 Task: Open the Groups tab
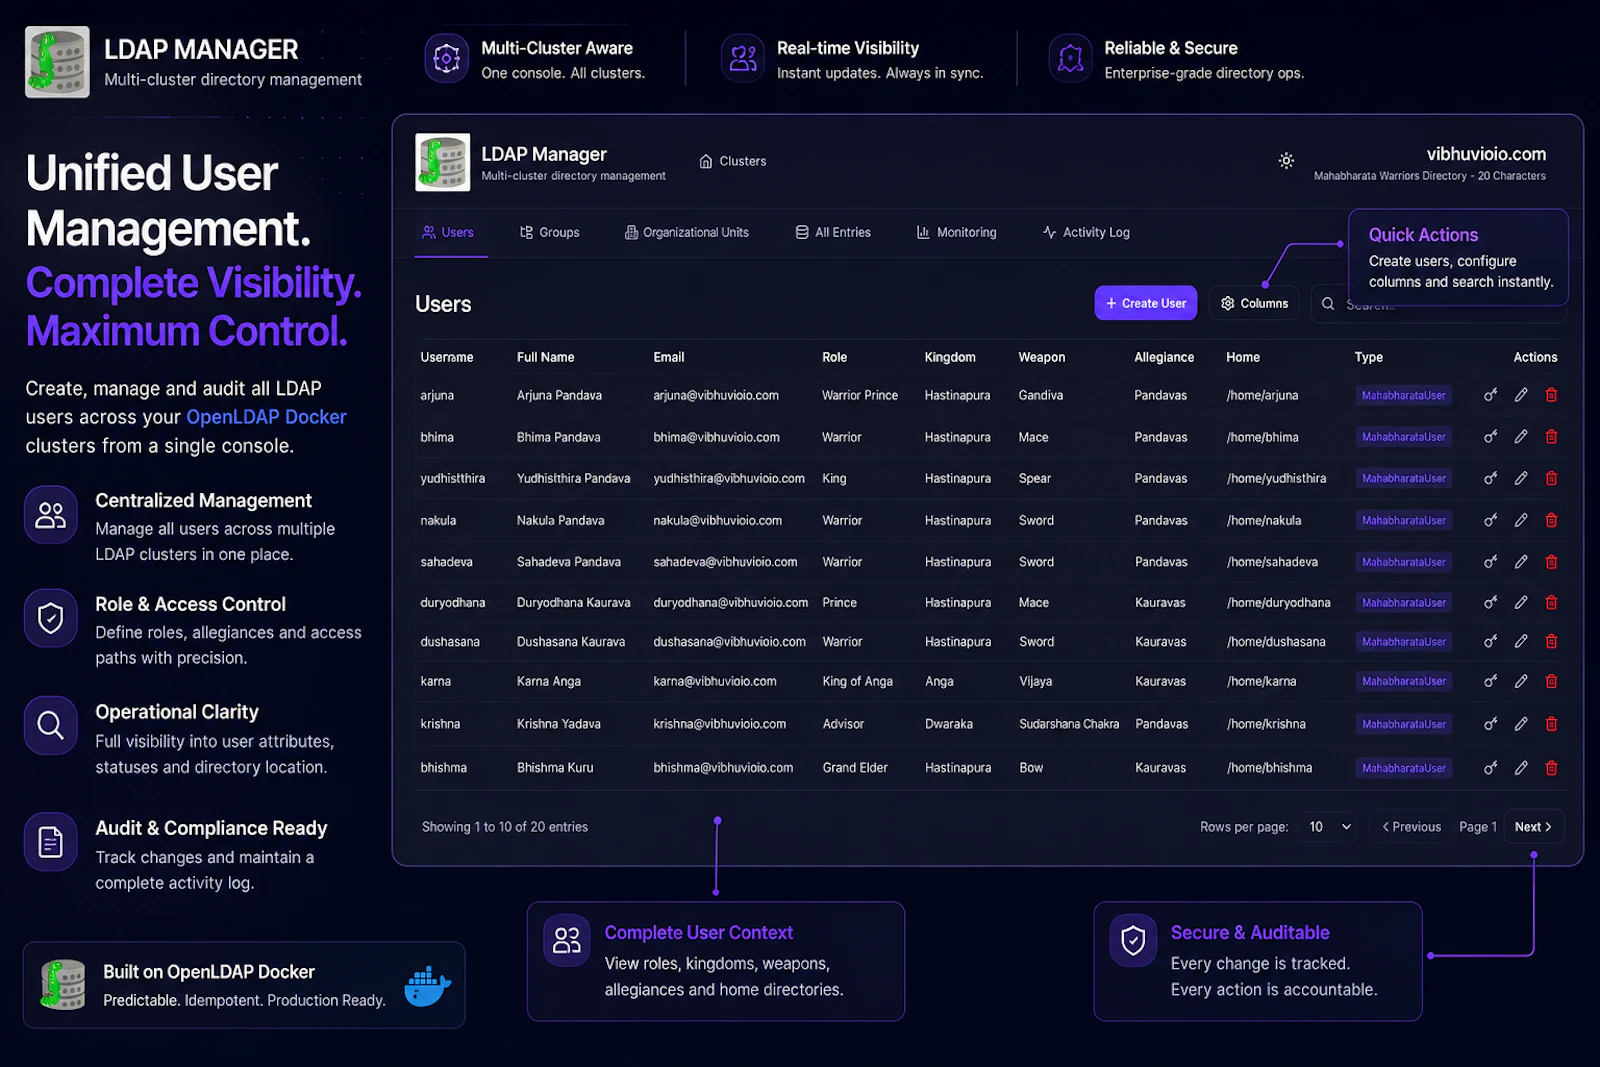(550, 232)
